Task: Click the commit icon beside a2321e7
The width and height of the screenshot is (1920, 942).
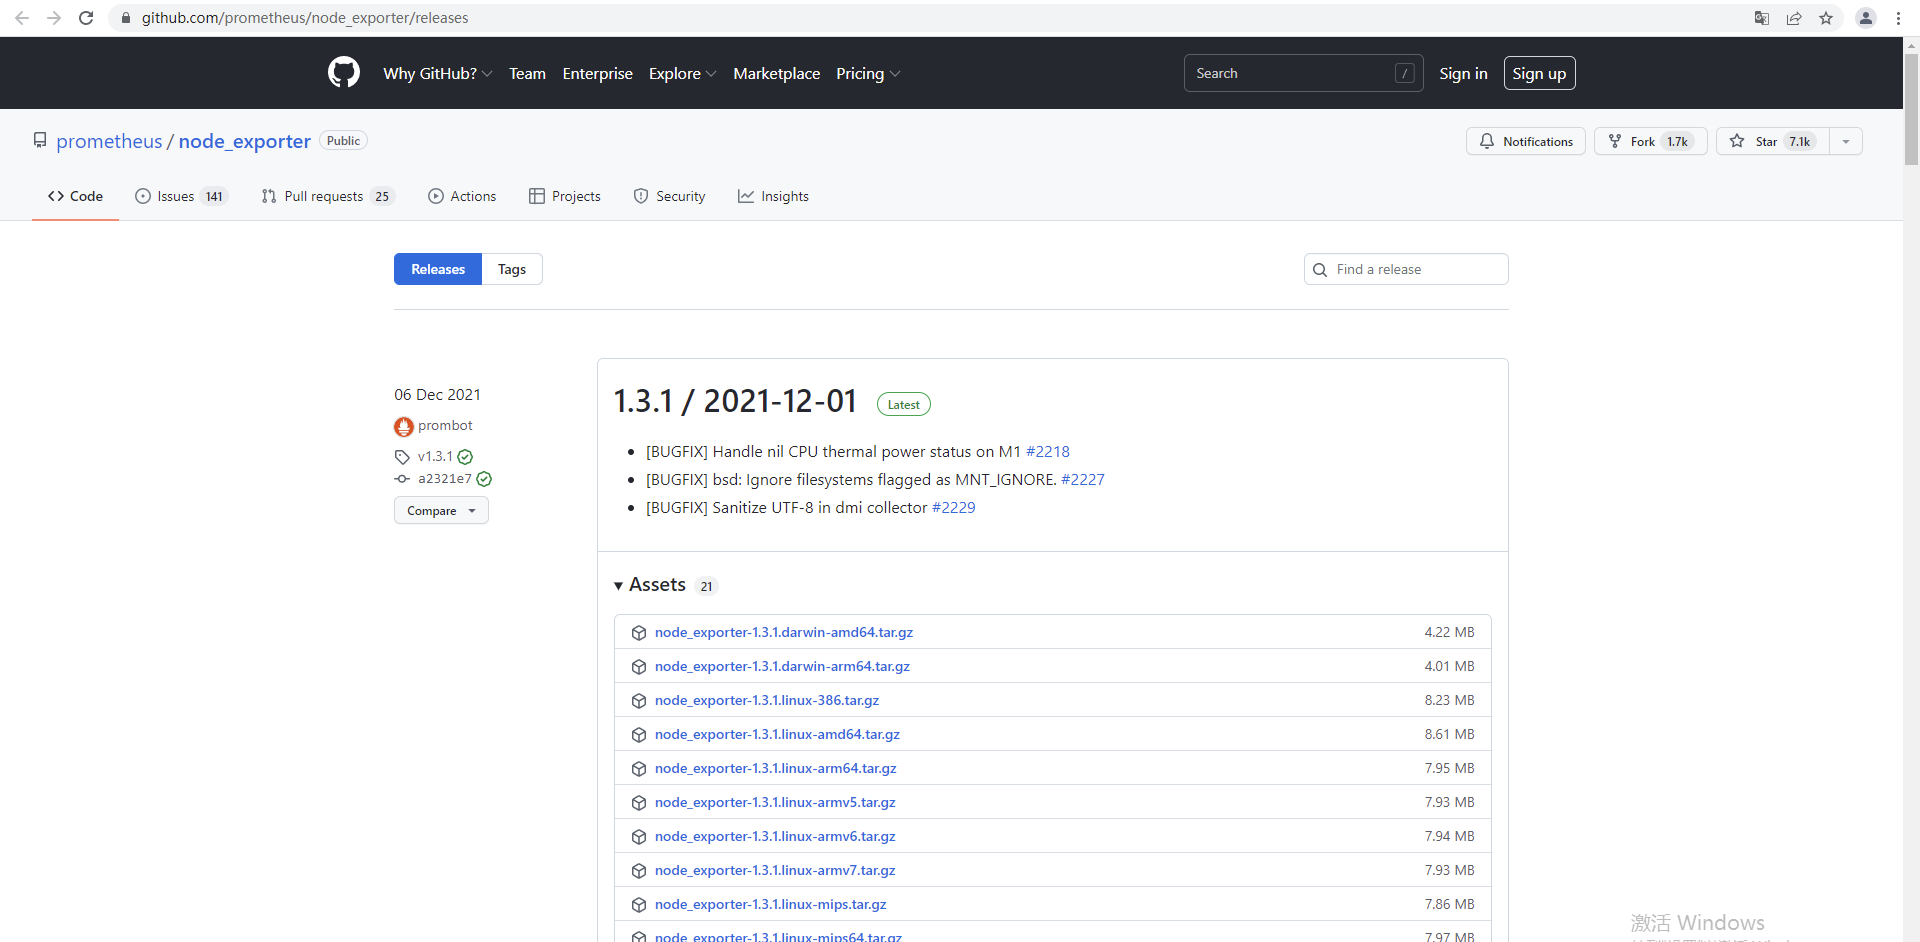Action: point(402,479)
